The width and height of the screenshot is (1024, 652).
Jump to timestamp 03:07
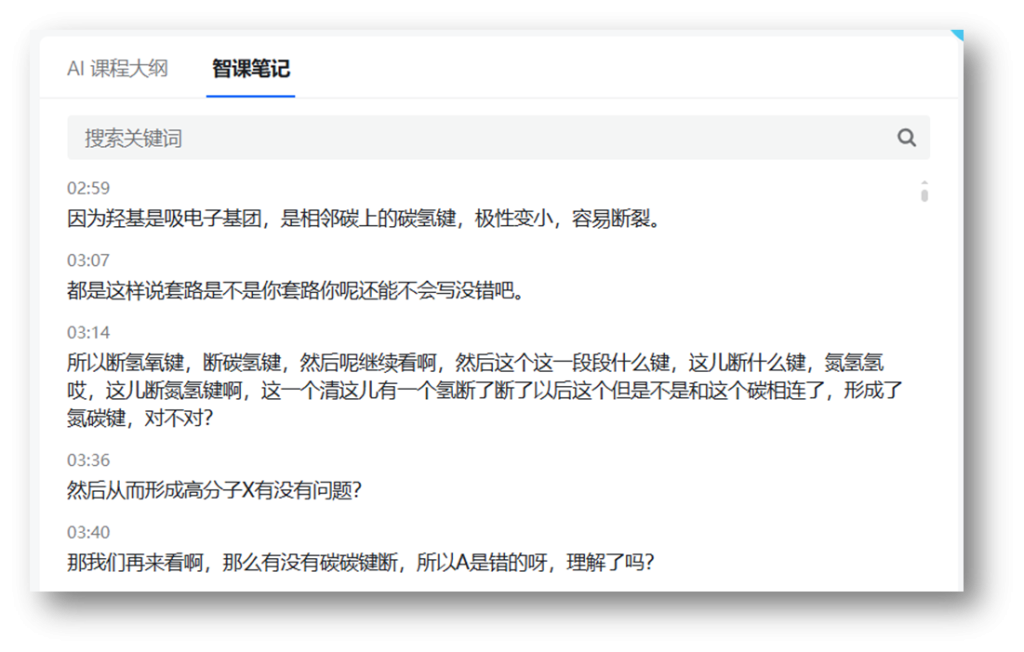click(x=88, y=260)
